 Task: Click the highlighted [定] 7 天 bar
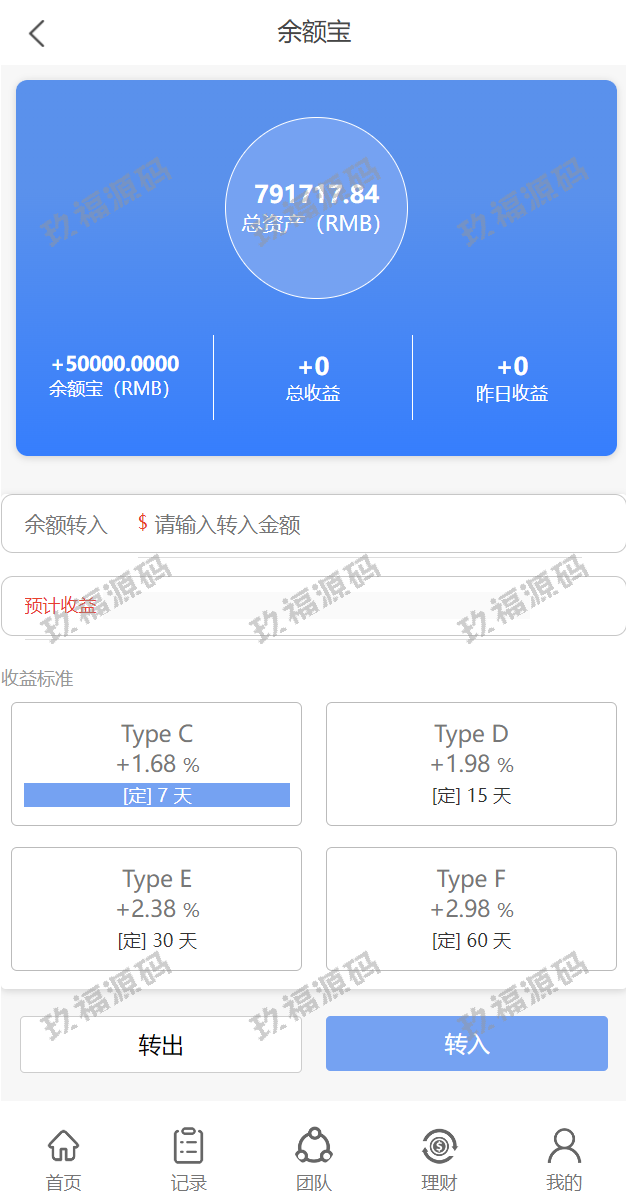point(156,795)
